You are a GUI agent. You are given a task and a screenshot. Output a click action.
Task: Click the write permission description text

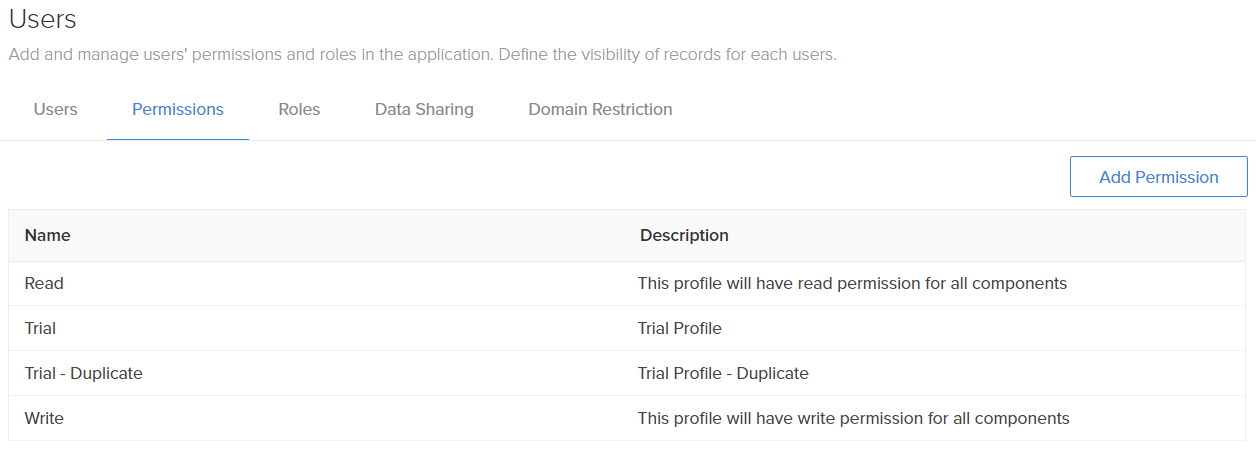pyautogui.click(x=853, y=418)
